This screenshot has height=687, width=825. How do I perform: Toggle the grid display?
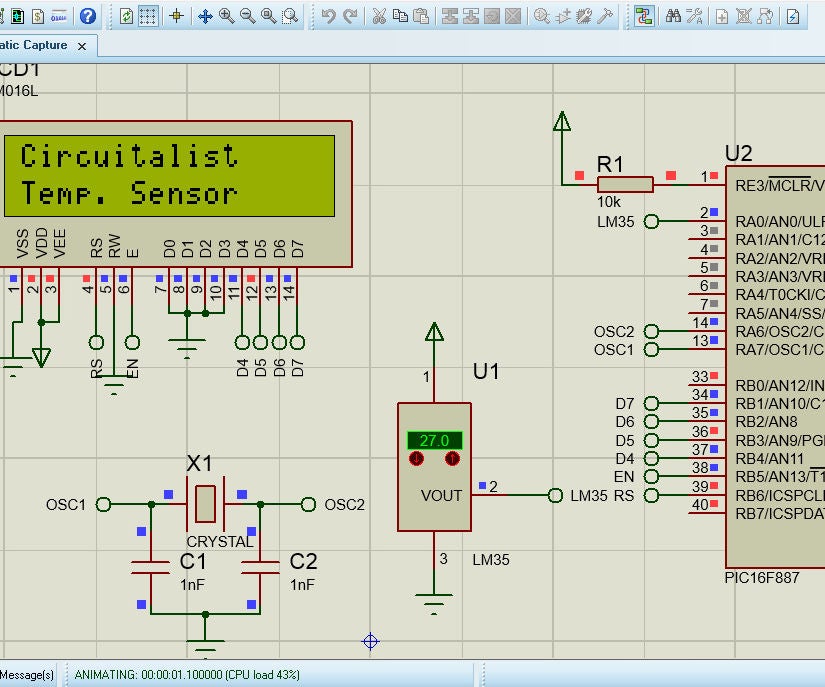point(148,15)
